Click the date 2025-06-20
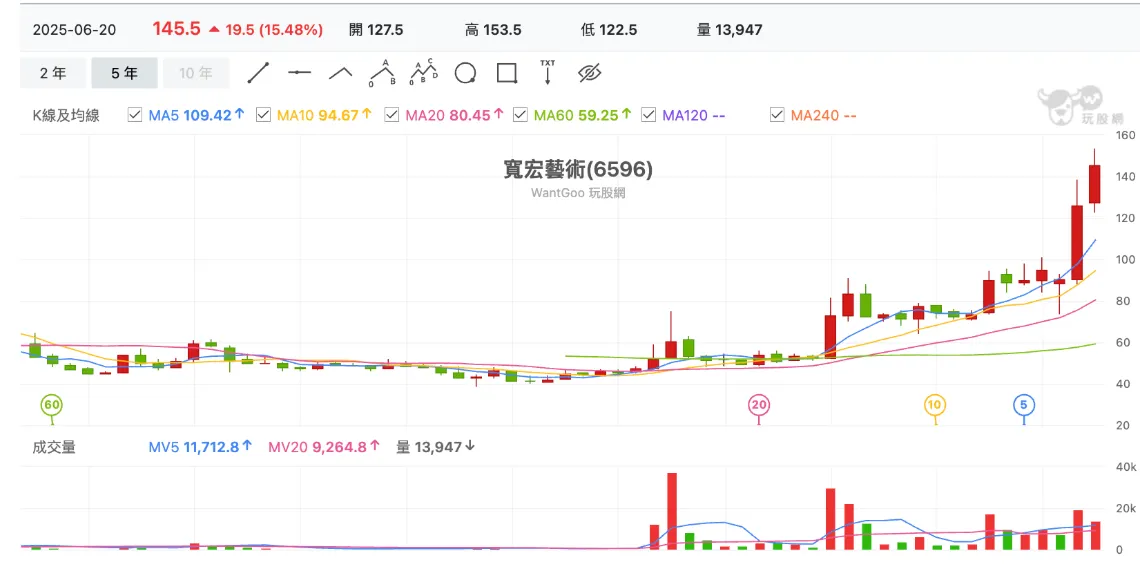Viewport: 1140px width, 574px height. click(74, 30)
